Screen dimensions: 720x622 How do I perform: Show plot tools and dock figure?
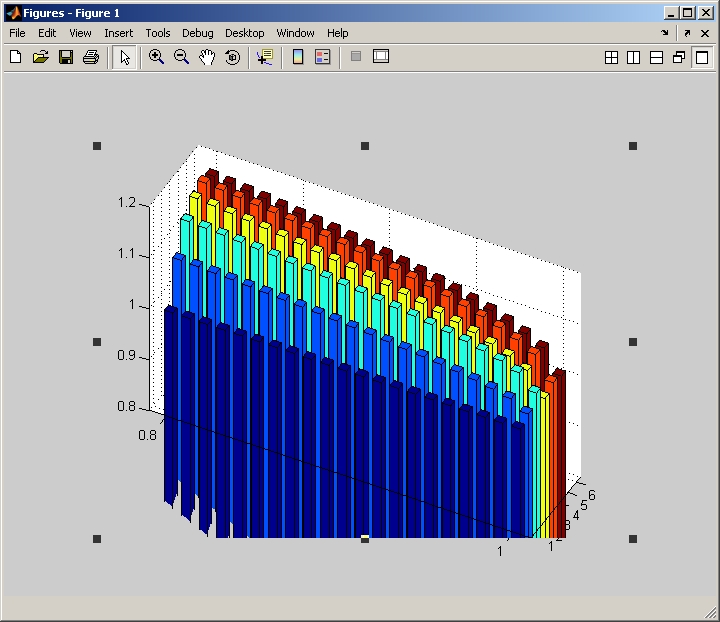pyautogui.click(x=380, y=57)
